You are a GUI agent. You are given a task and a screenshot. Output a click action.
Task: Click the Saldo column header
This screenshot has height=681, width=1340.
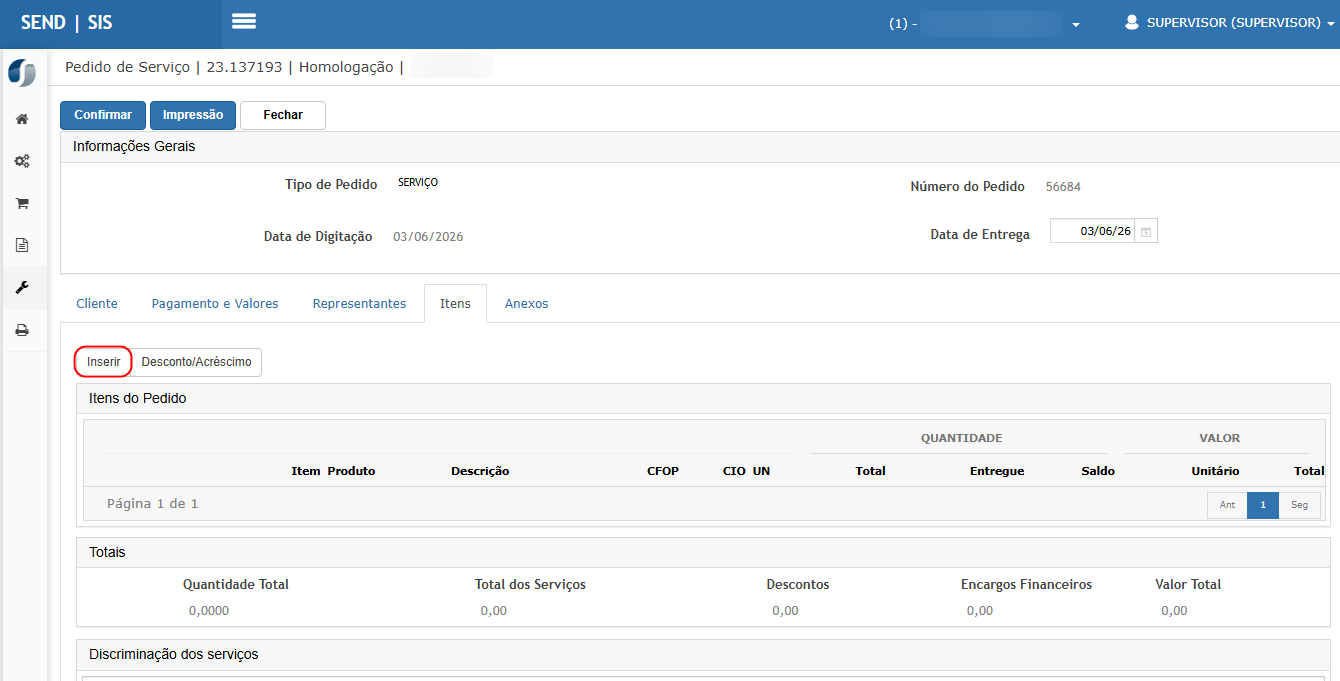[x=1098, y=471]
